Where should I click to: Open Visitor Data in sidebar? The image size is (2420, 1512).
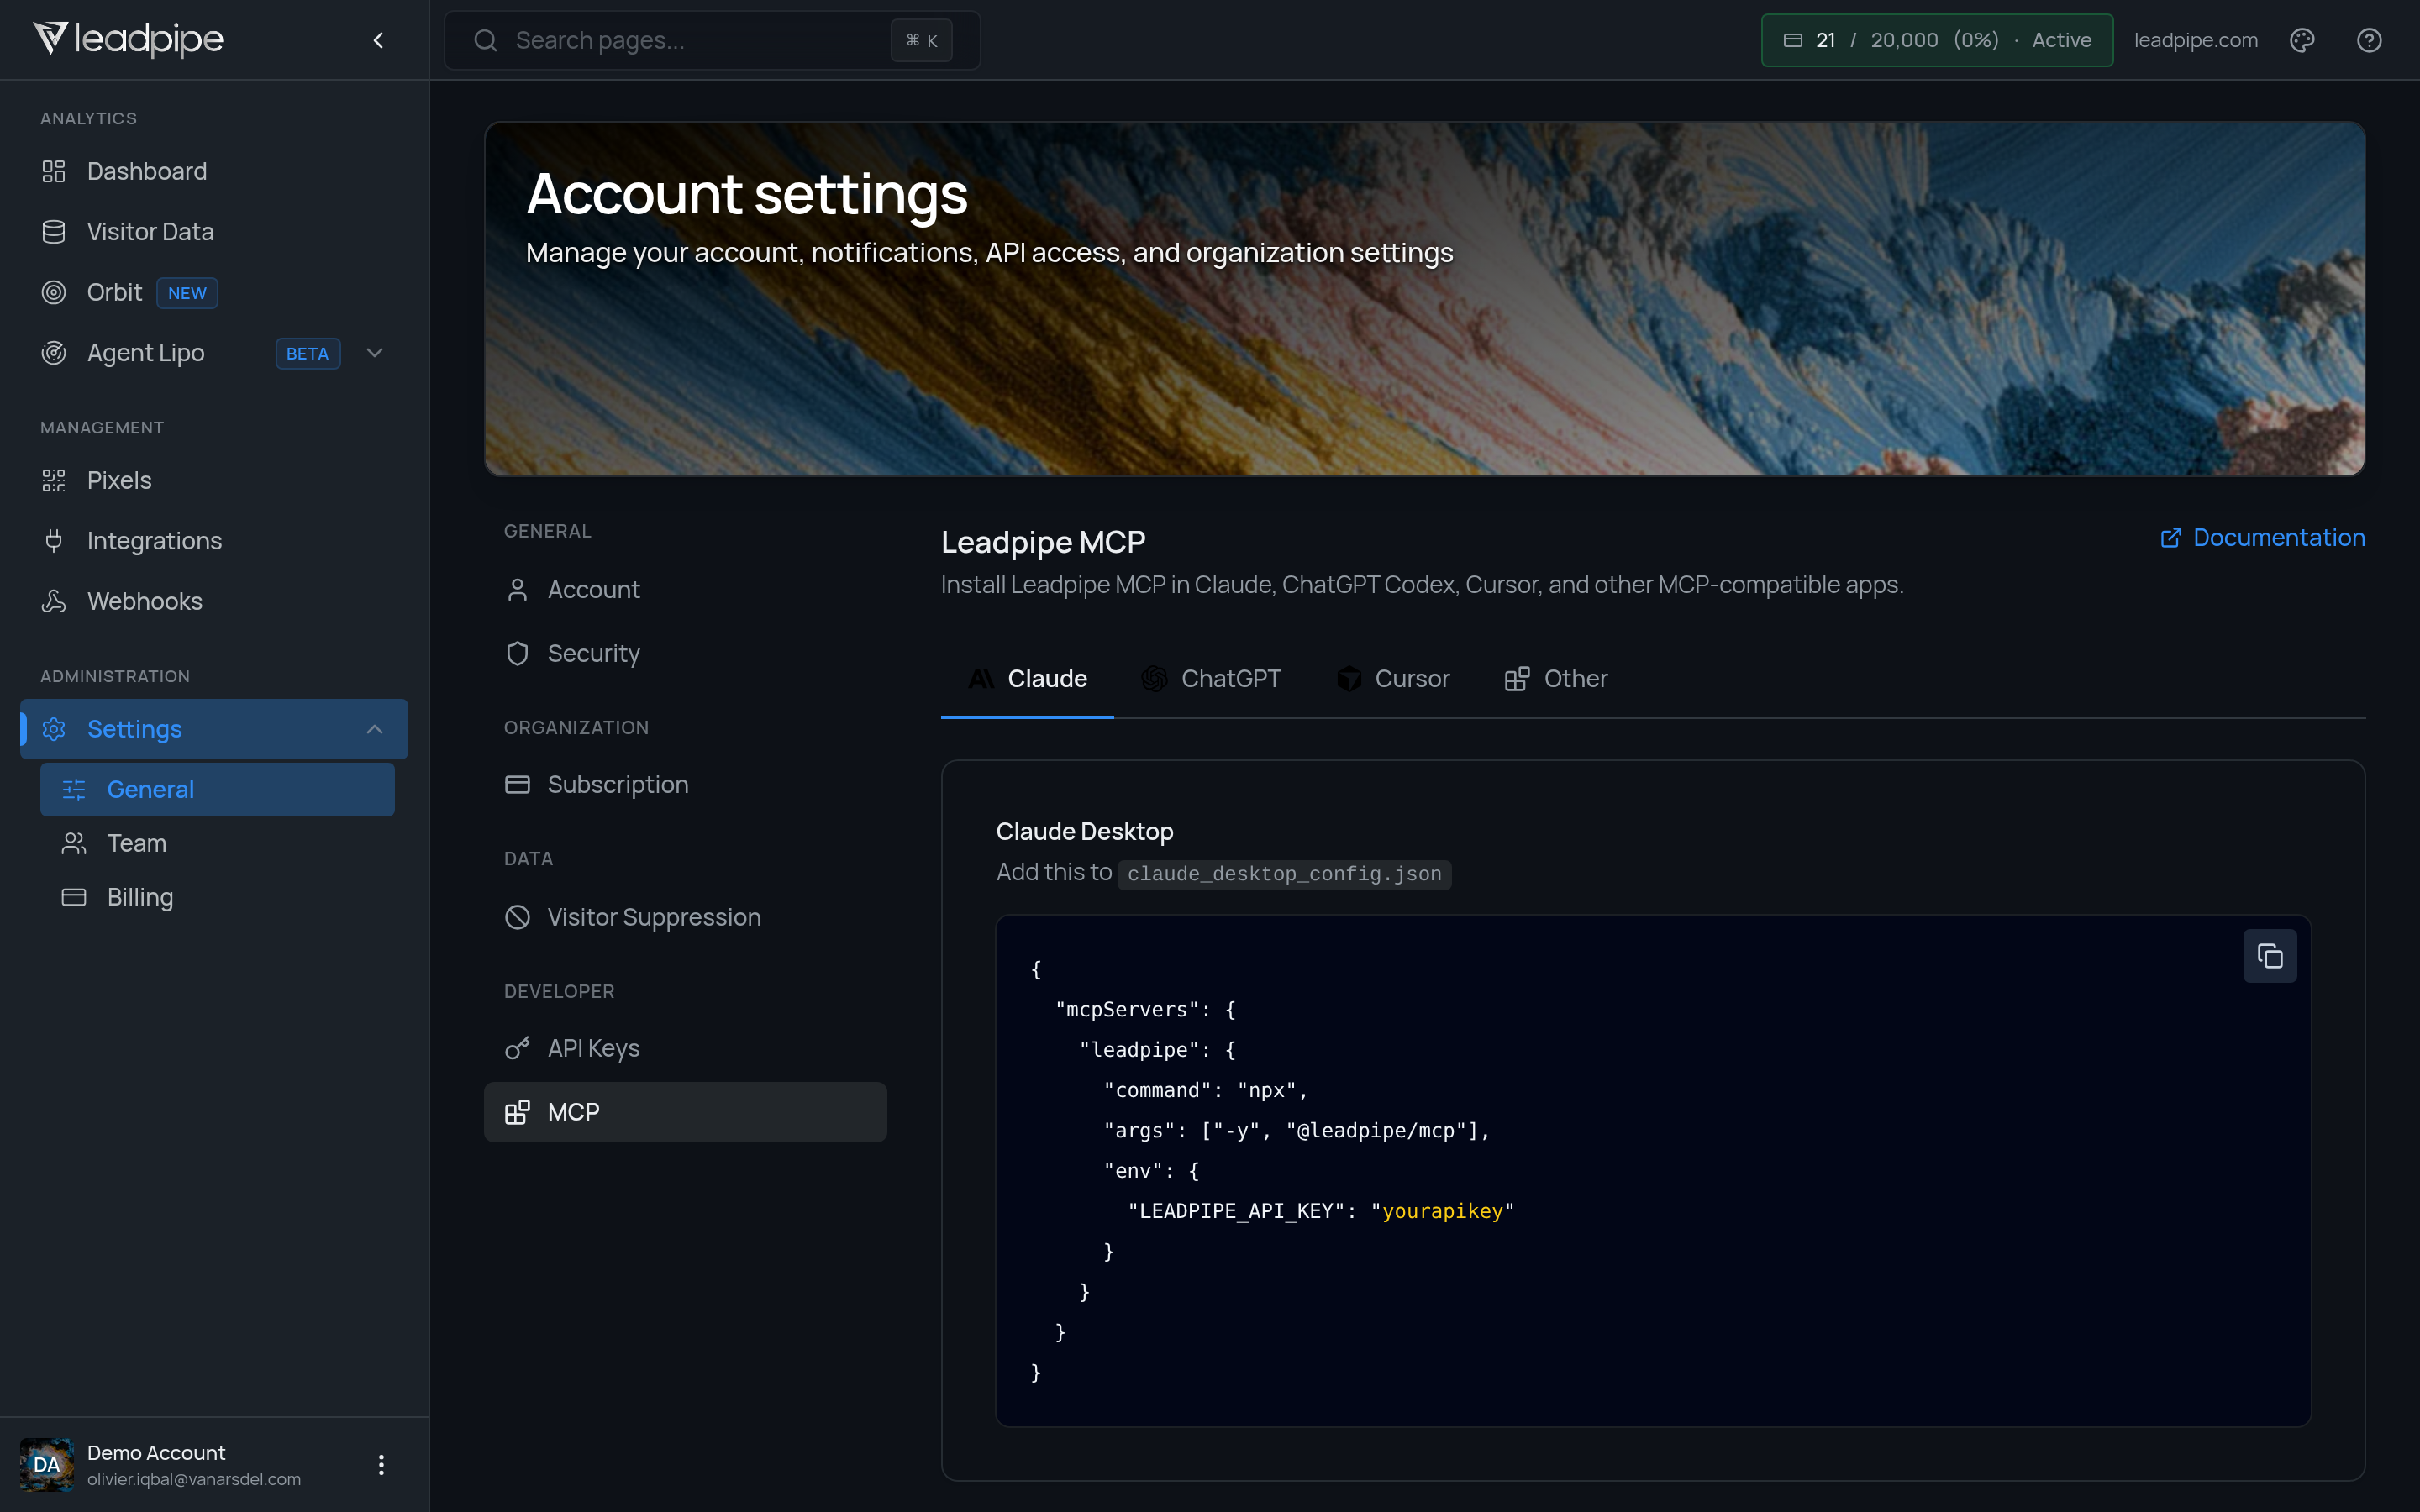[214, 232]
